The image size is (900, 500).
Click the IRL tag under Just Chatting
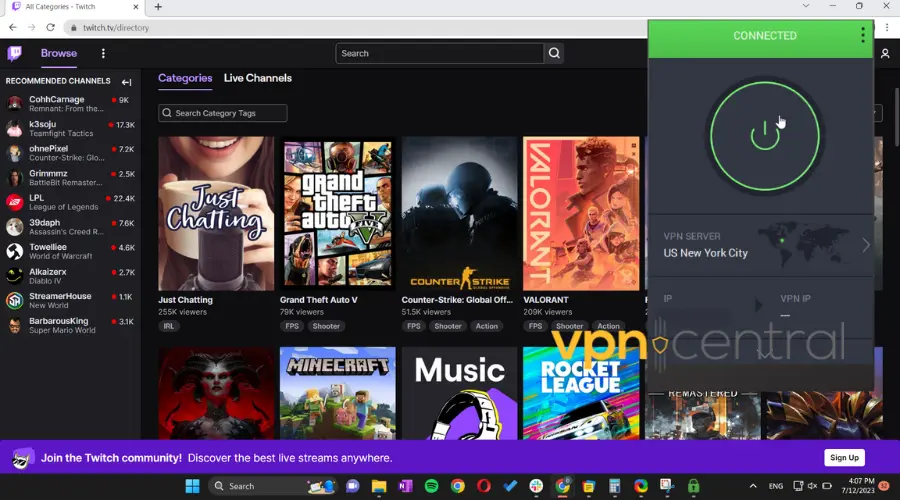168,326
